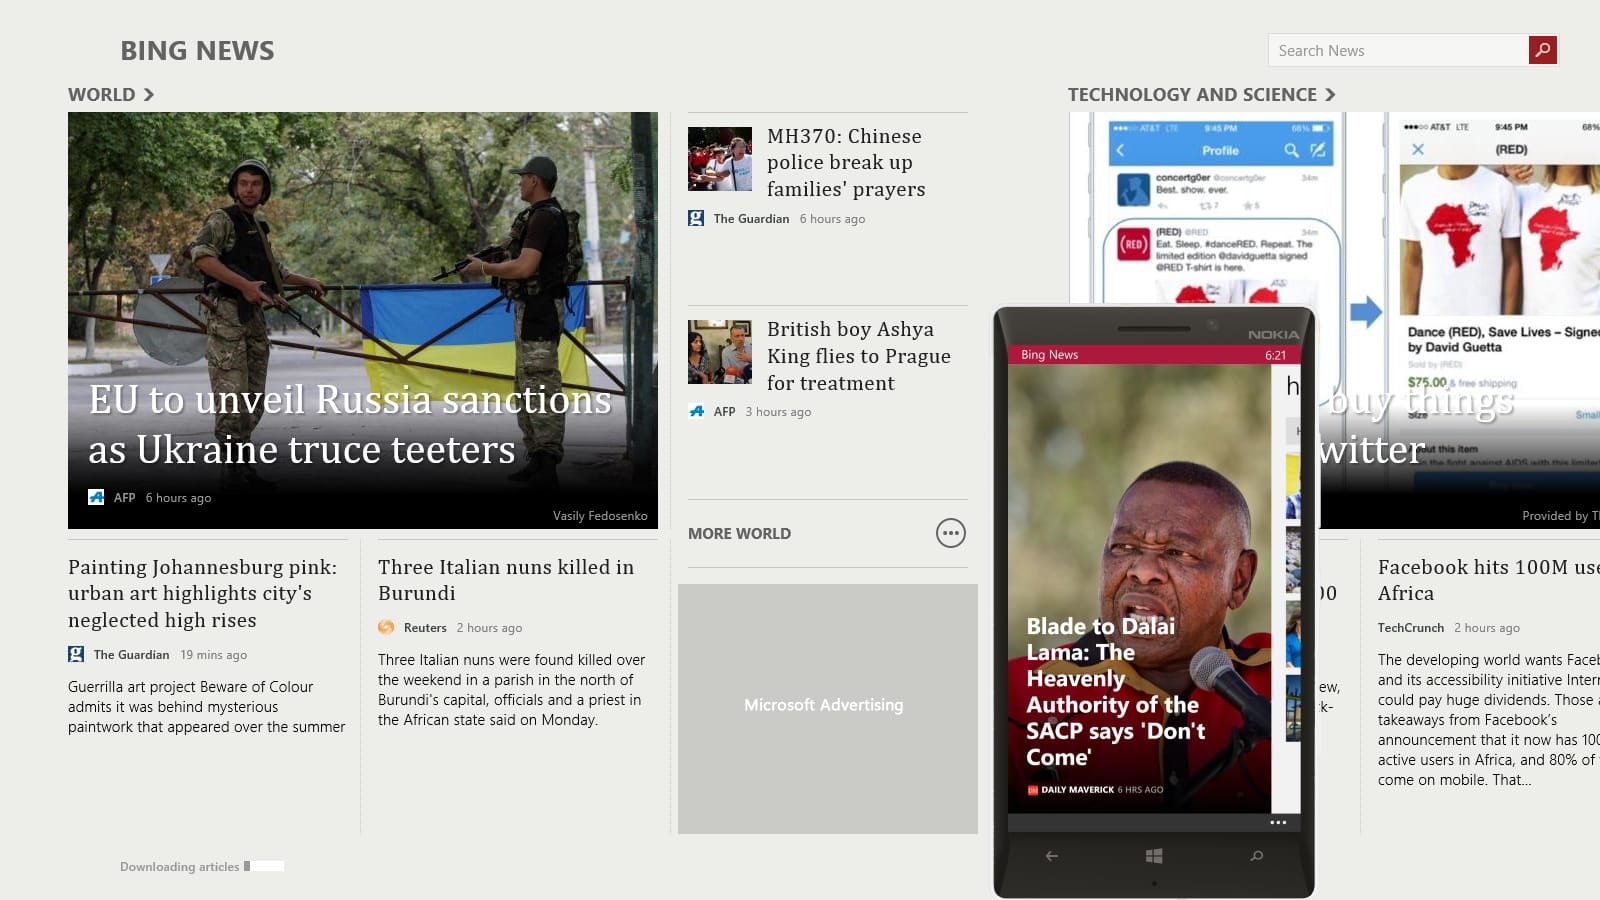Click the TechCrunch source label
1600x900 pixels.
(1411, 628)
